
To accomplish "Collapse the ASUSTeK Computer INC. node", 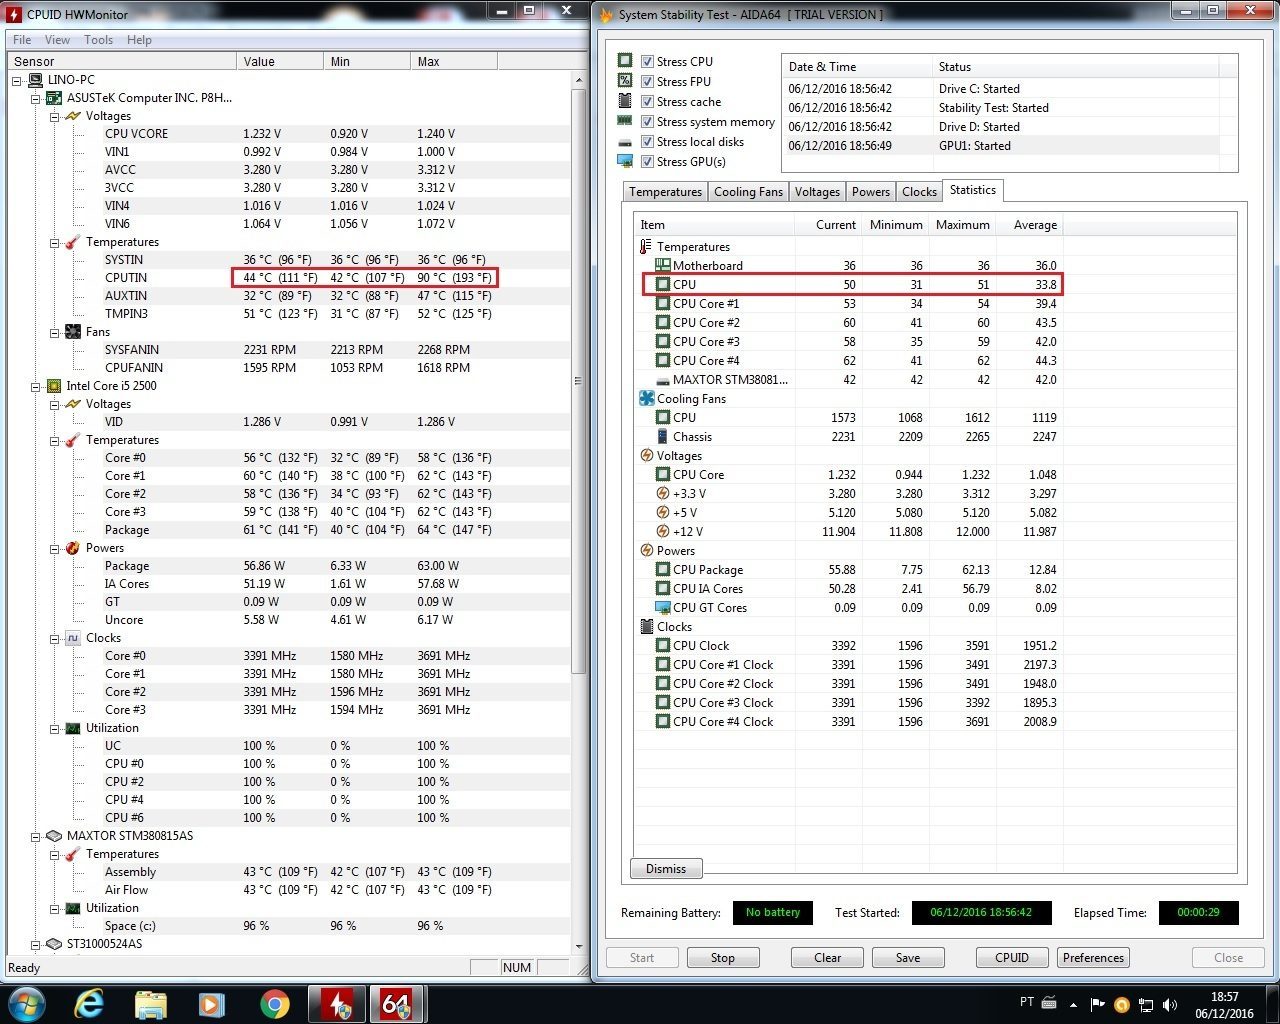I will click(x=36, y=98).
